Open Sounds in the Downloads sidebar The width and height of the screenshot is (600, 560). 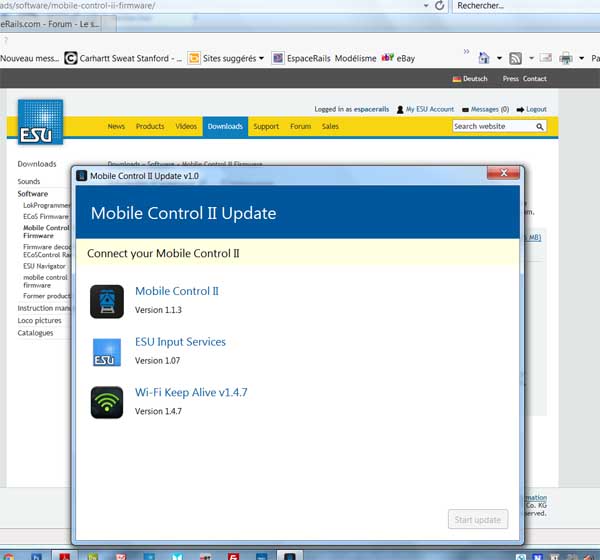pyautogui.click(x=29, y=181)
